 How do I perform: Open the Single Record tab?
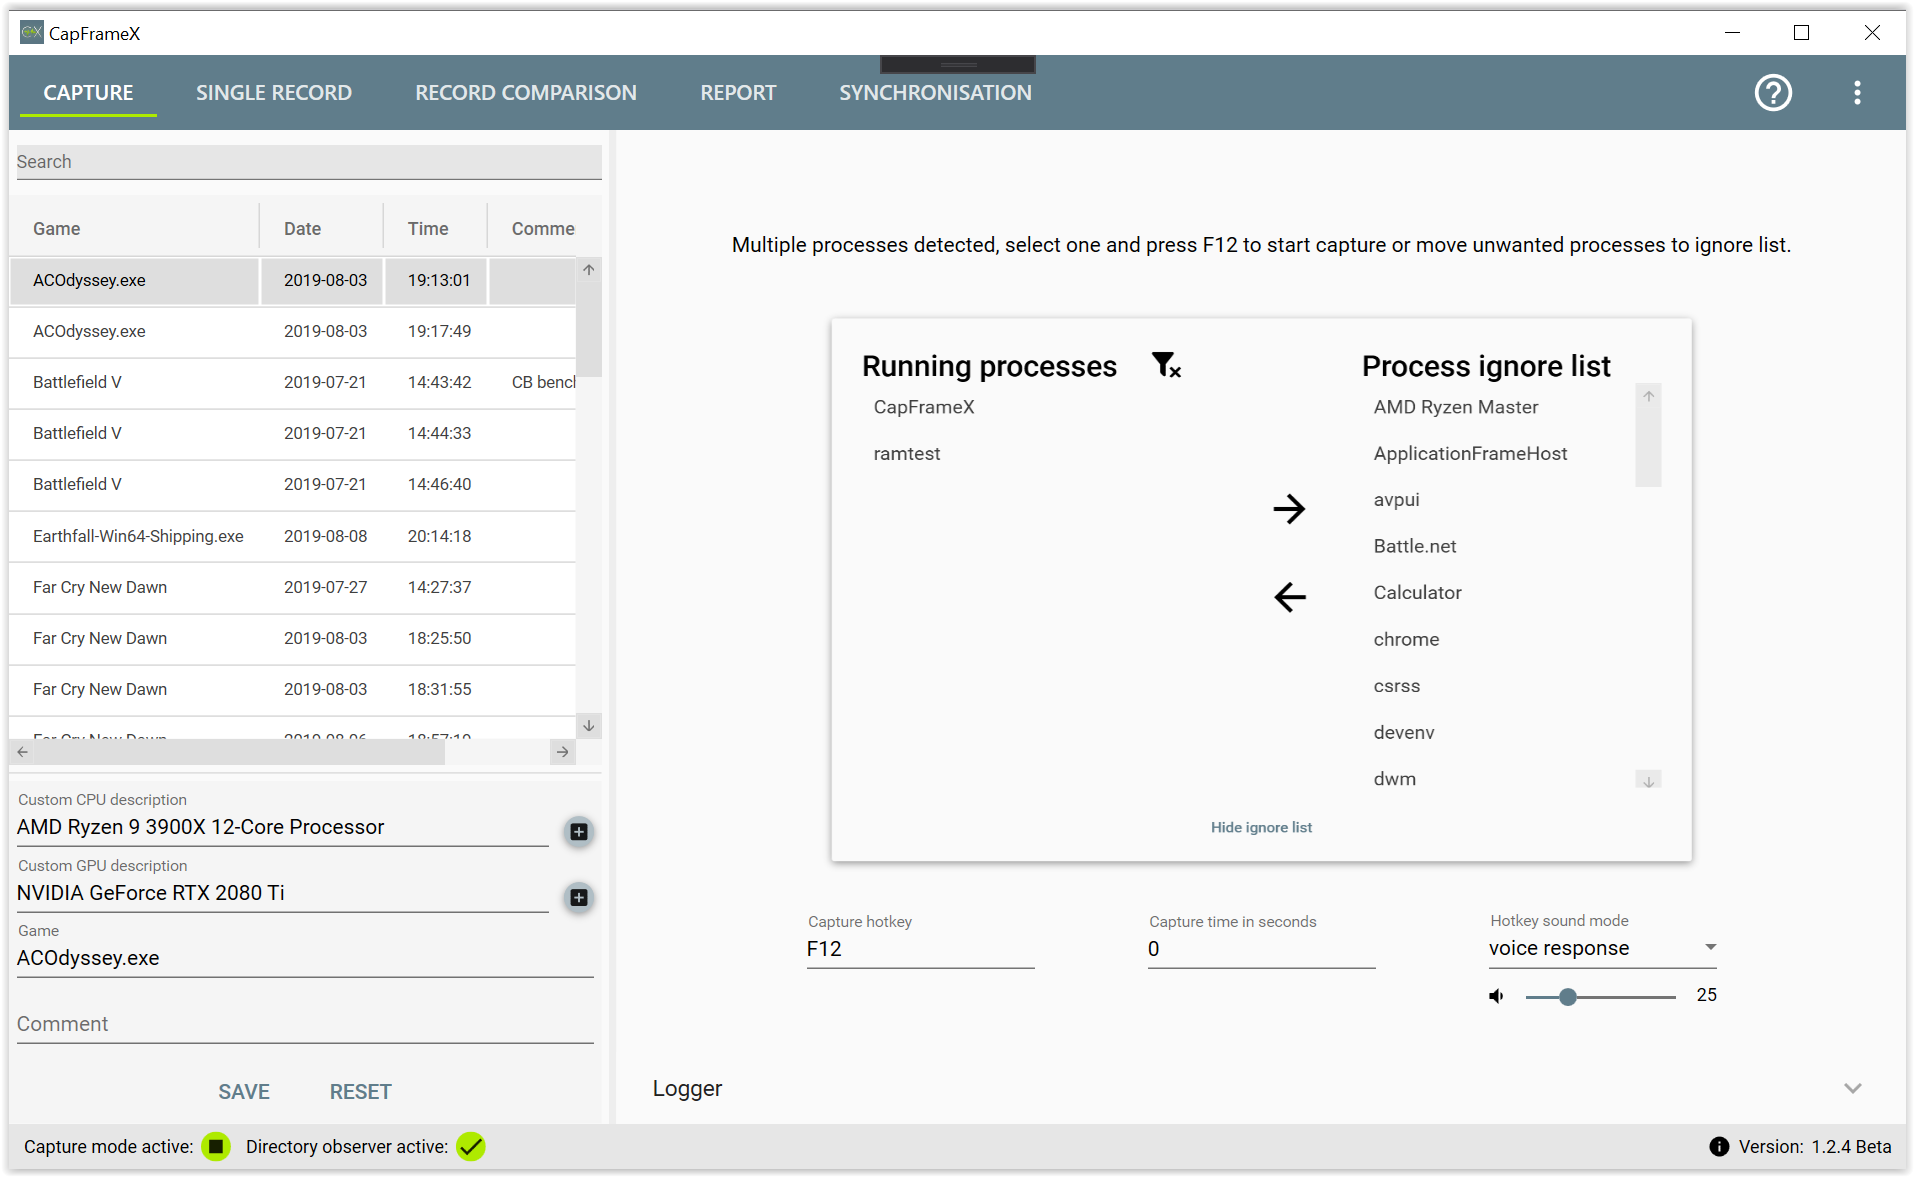274,93
